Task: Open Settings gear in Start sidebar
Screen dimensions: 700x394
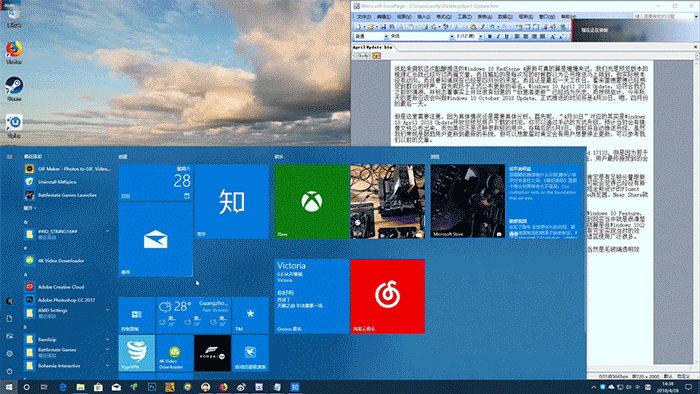Action: point(9,353)
